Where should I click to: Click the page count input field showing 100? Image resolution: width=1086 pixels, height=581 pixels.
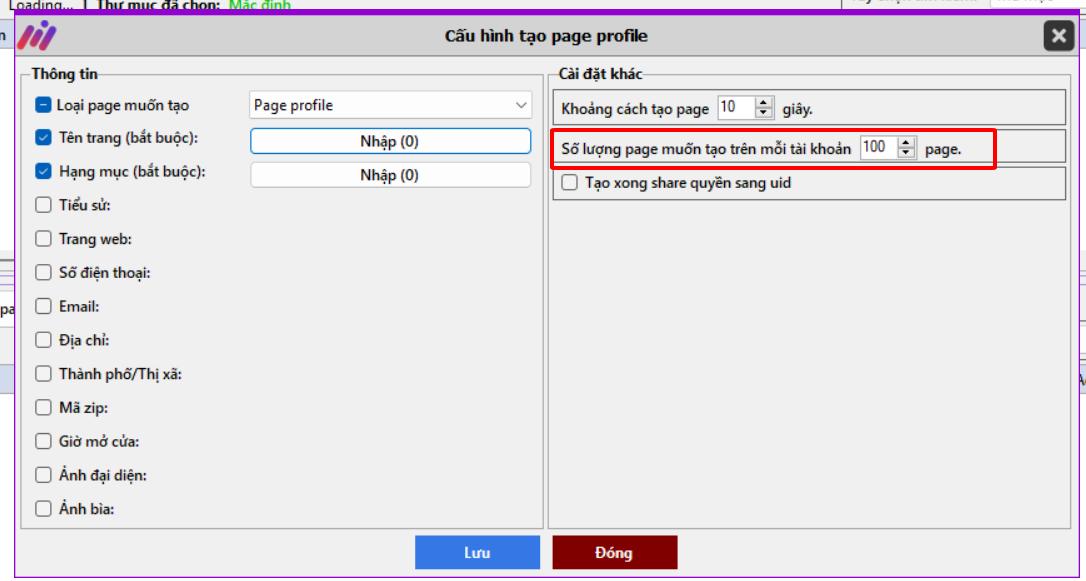tap(877, 148)
